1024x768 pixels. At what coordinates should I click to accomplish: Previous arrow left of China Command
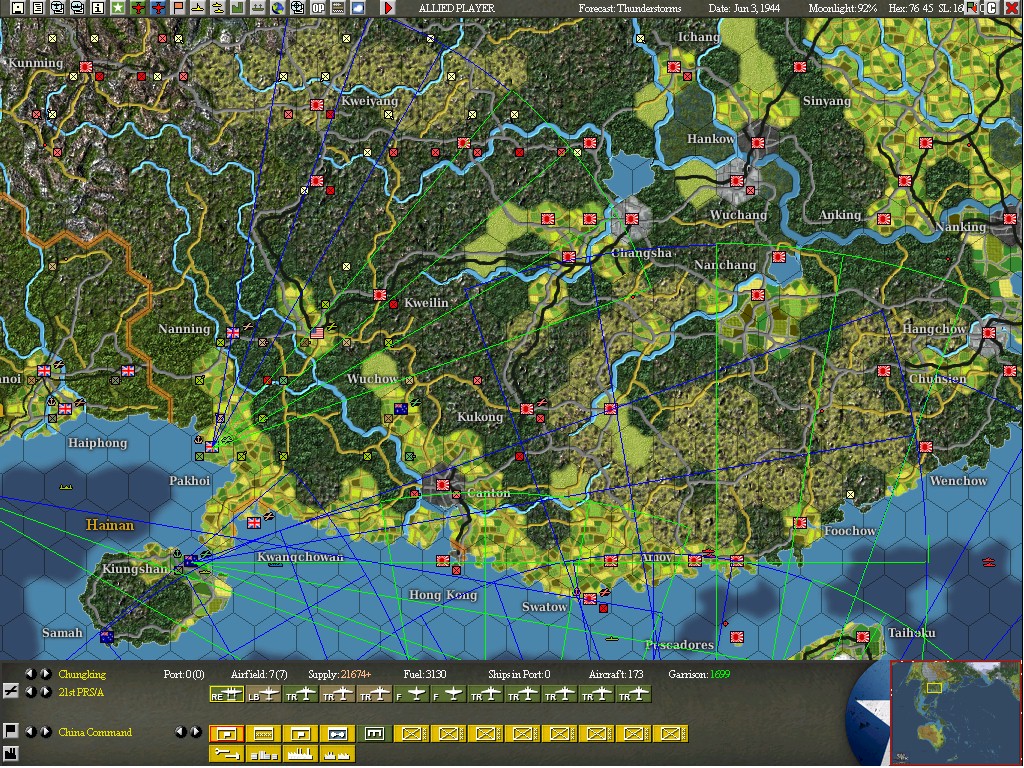(30, 732)
